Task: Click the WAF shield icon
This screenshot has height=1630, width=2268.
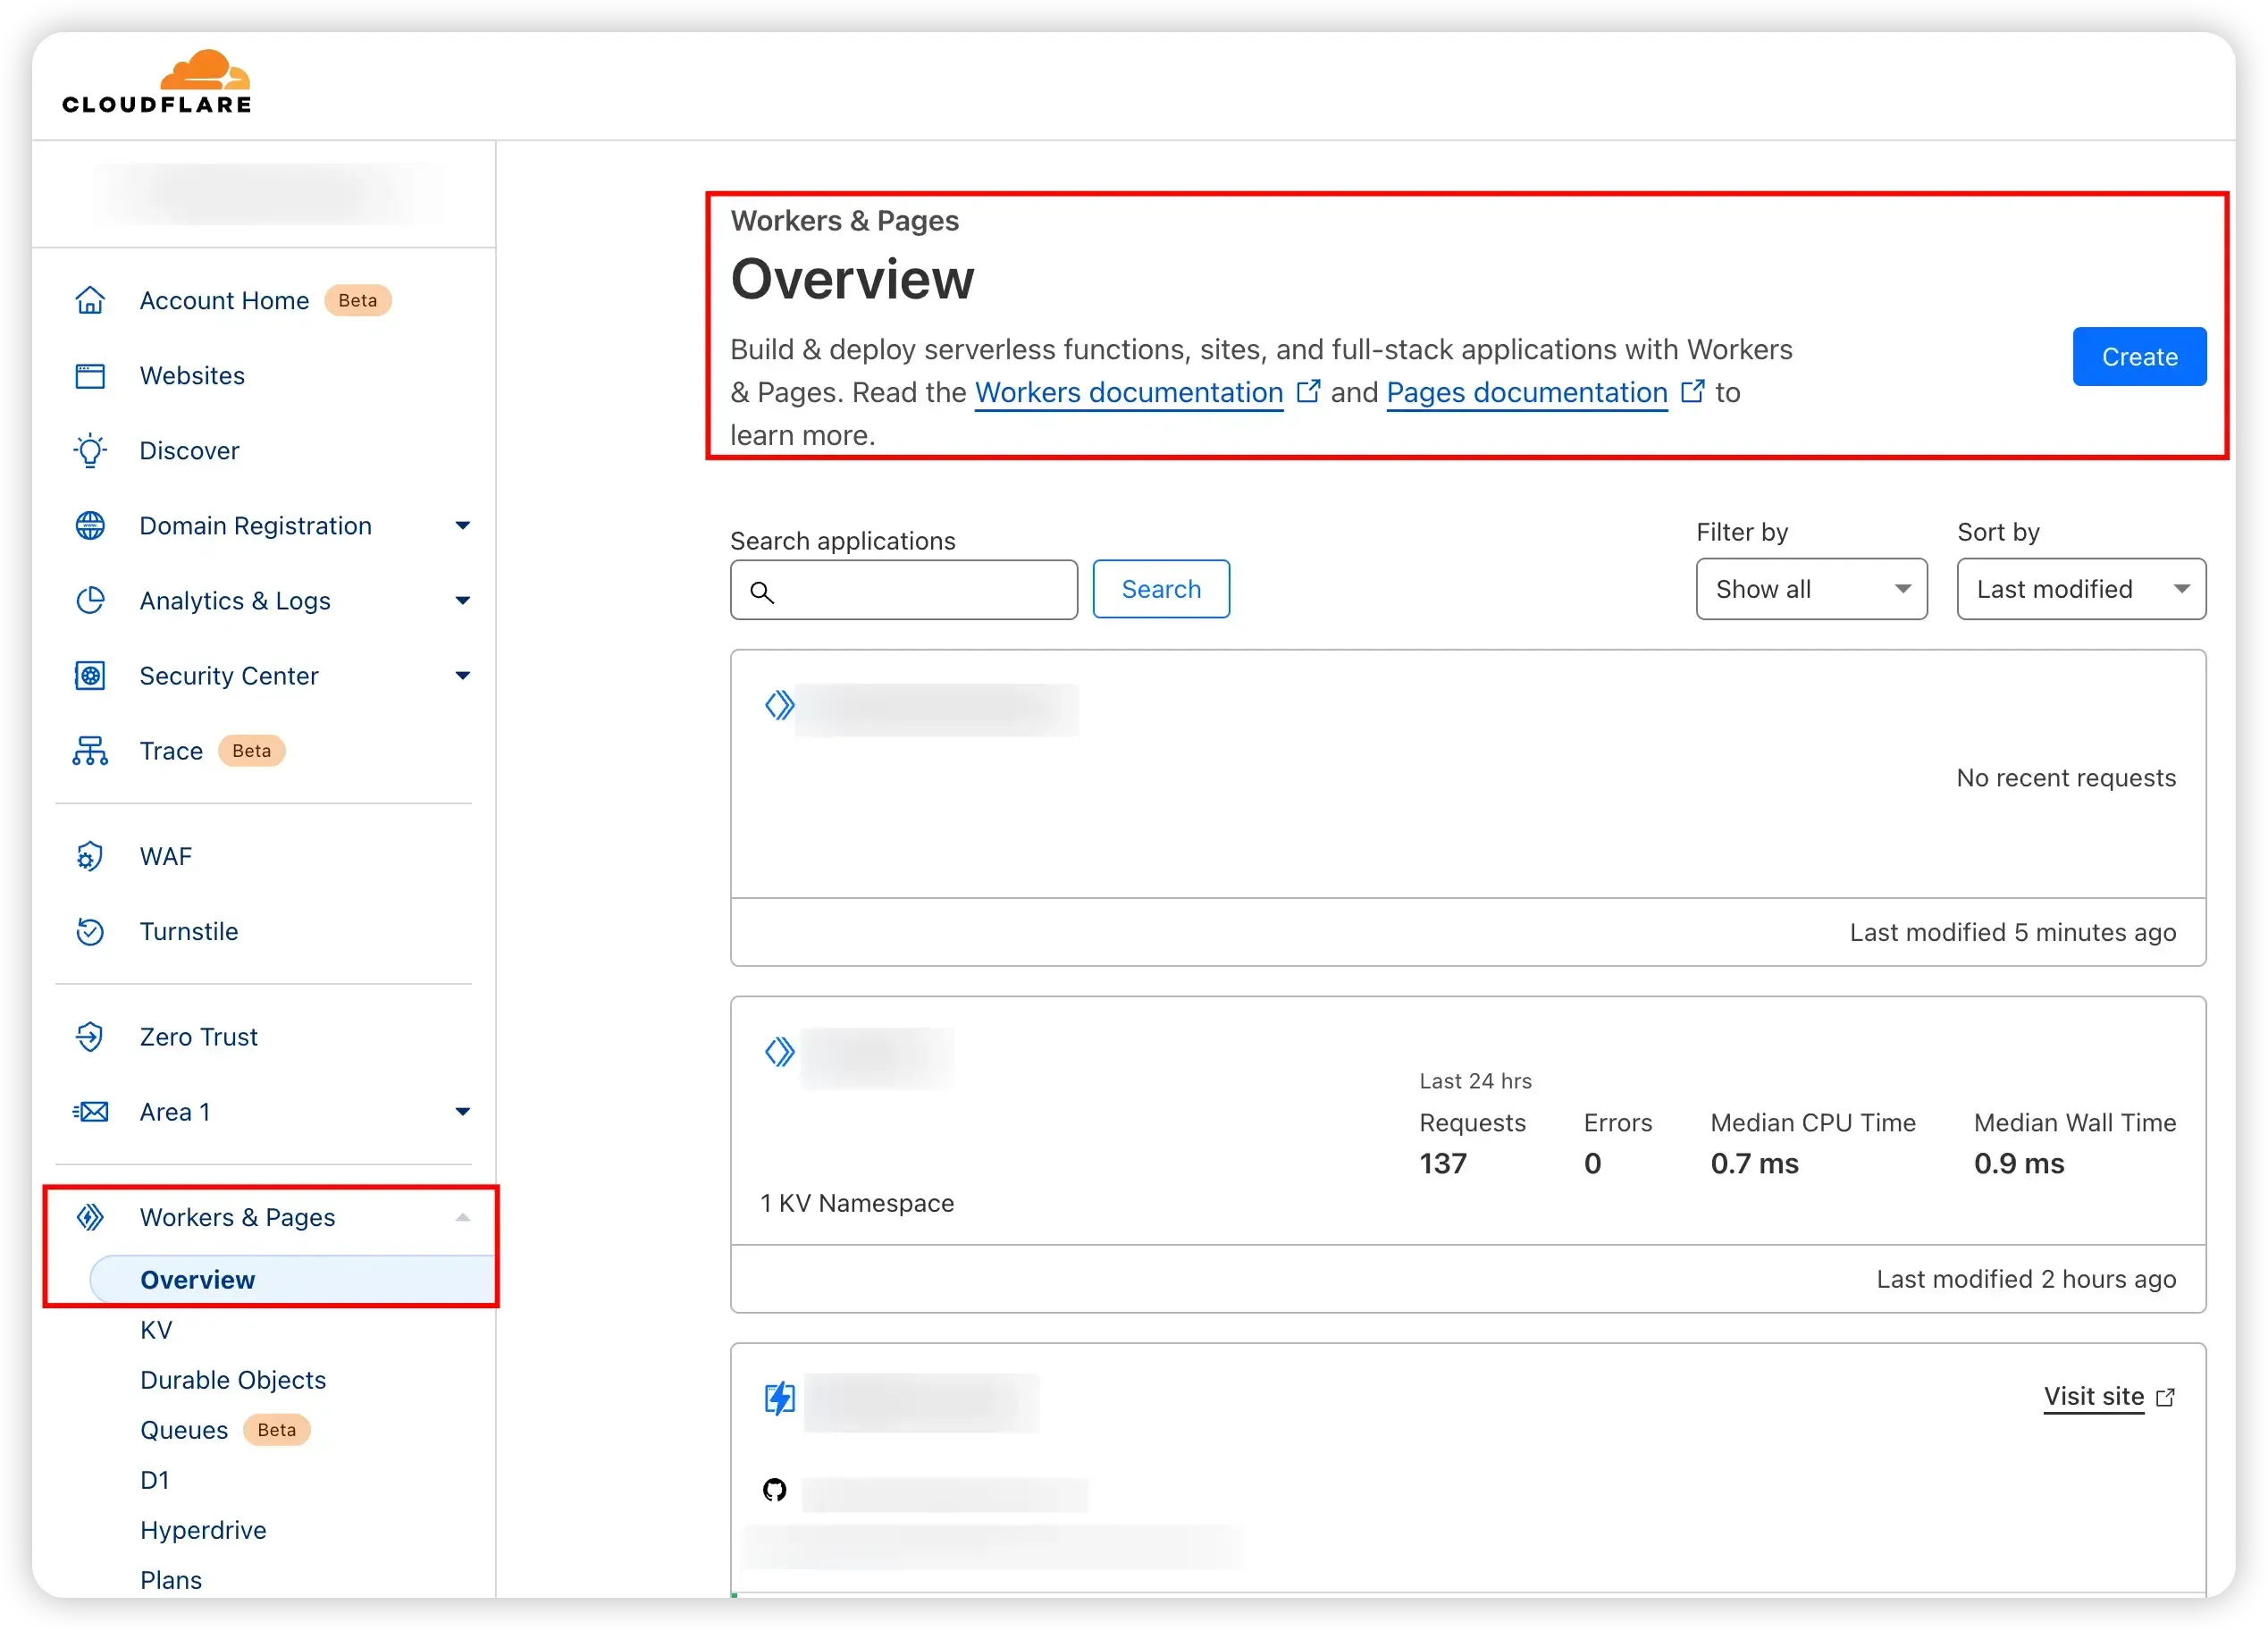Action: click(90, 856)
